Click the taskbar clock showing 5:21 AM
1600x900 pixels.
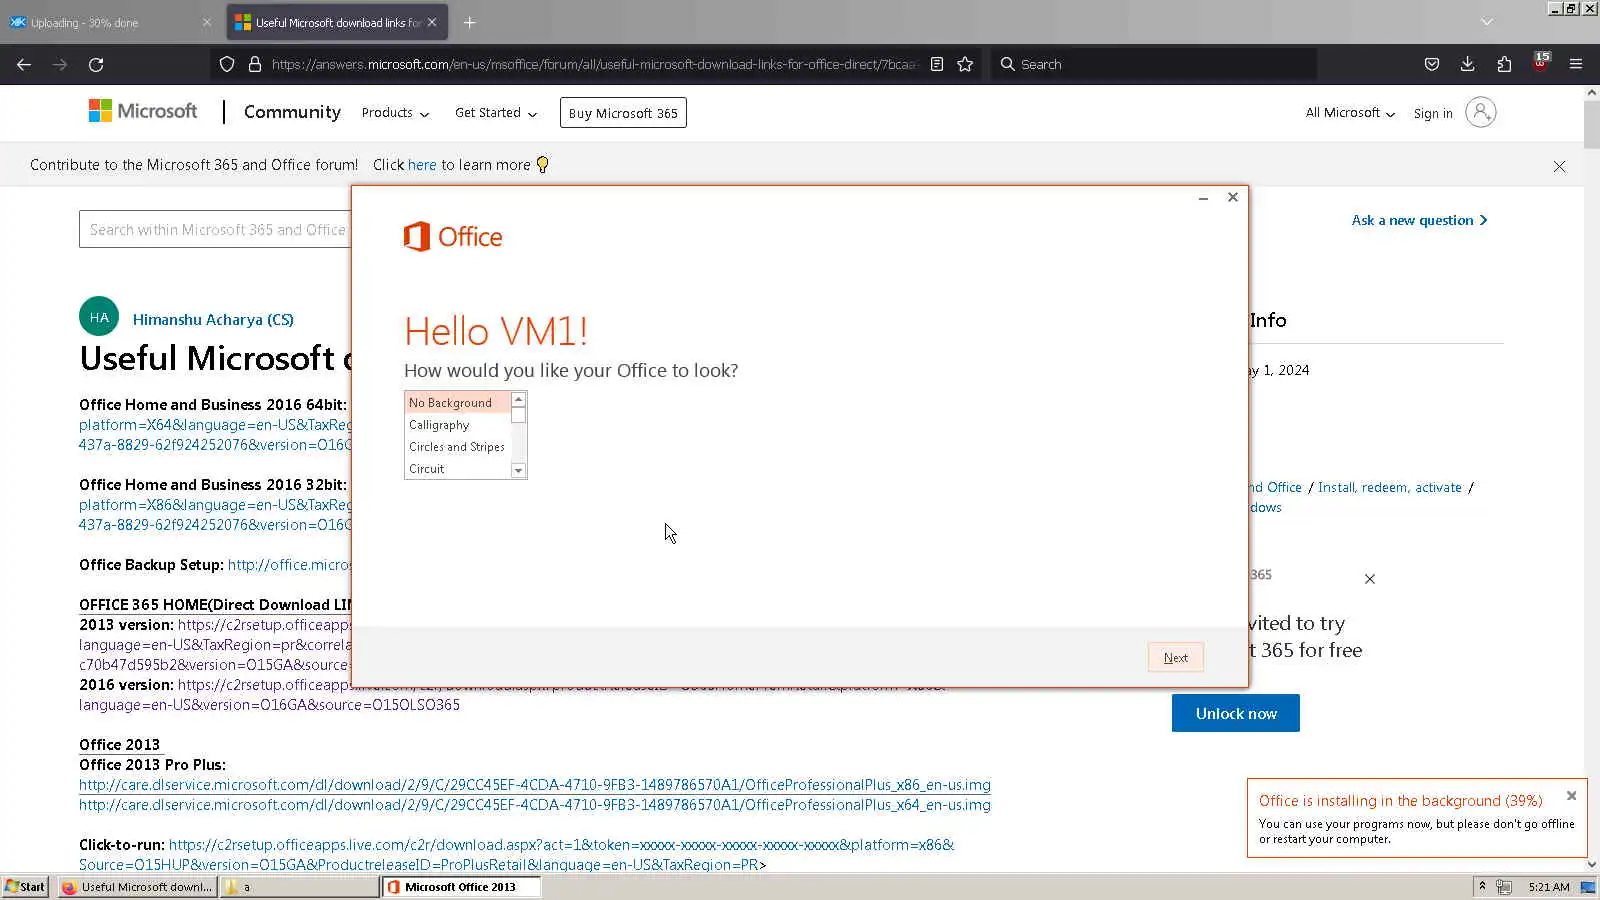(x=1549, y=887)
